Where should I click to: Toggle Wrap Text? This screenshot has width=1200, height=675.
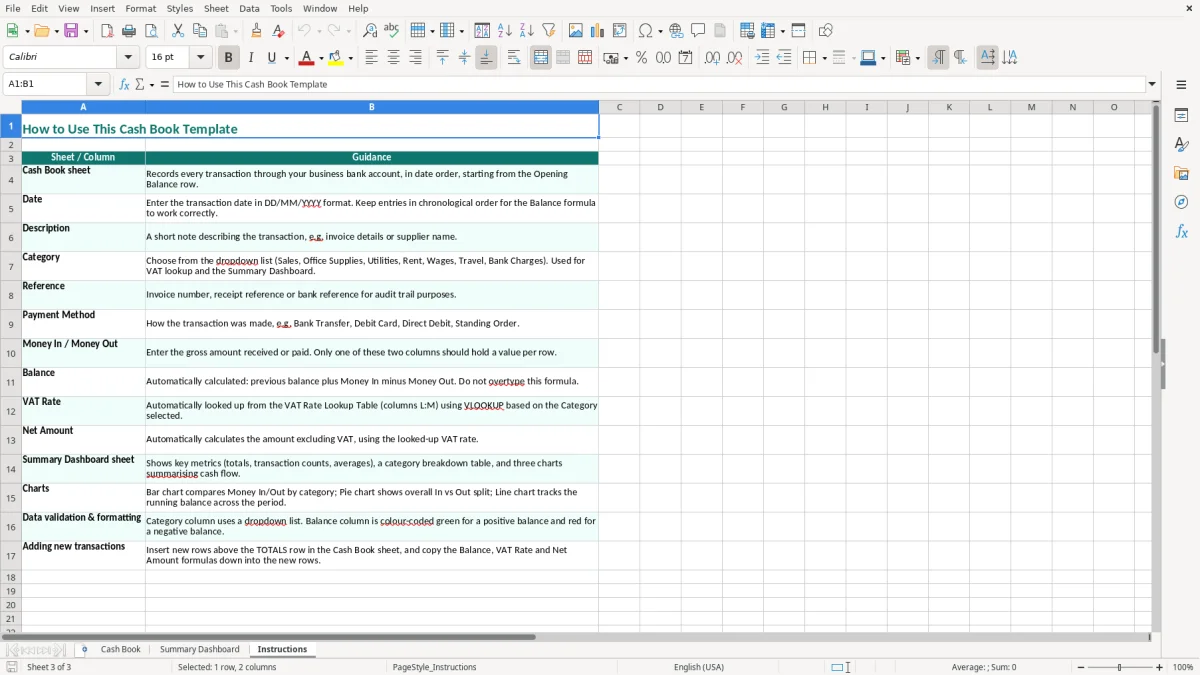pos(514,58)
